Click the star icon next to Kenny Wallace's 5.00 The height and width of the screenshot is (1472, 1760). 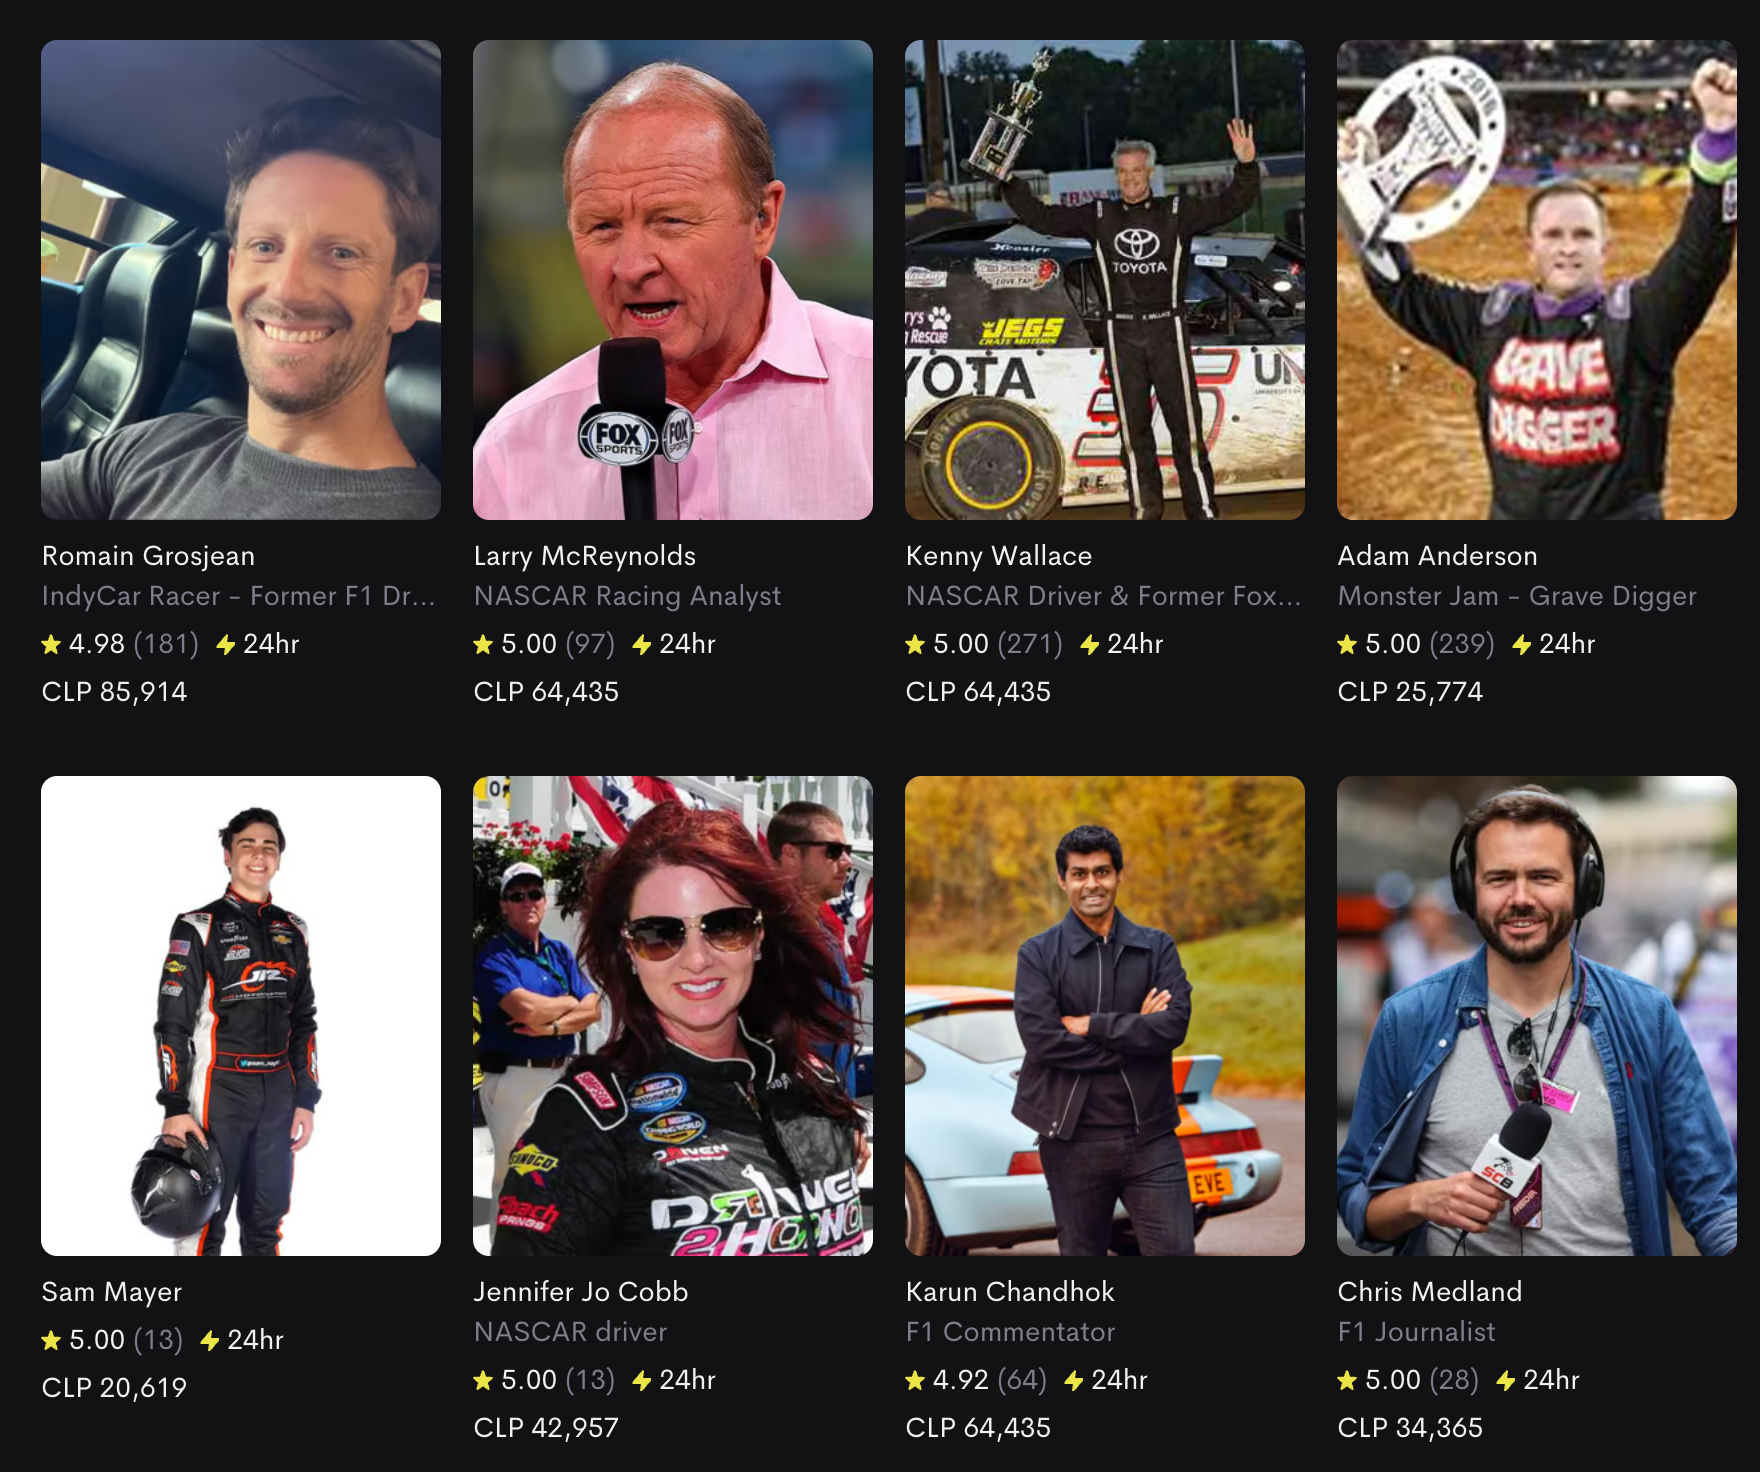915,645
